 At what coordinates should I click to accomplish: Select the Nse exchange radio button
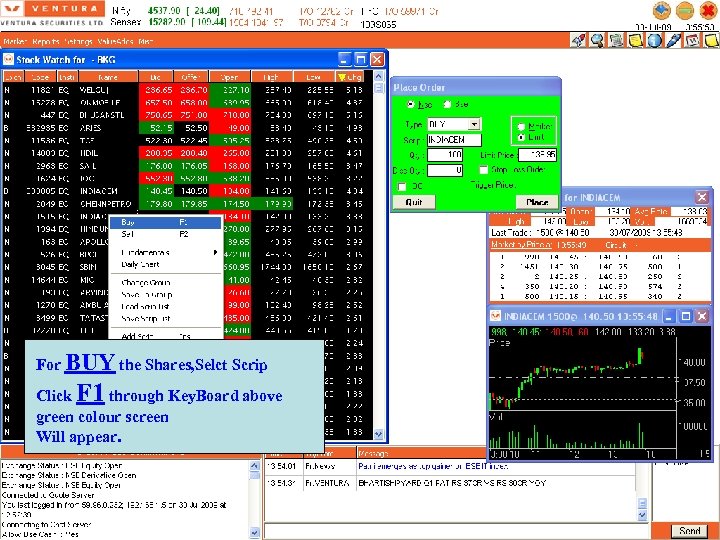click(x=411, y=104)
